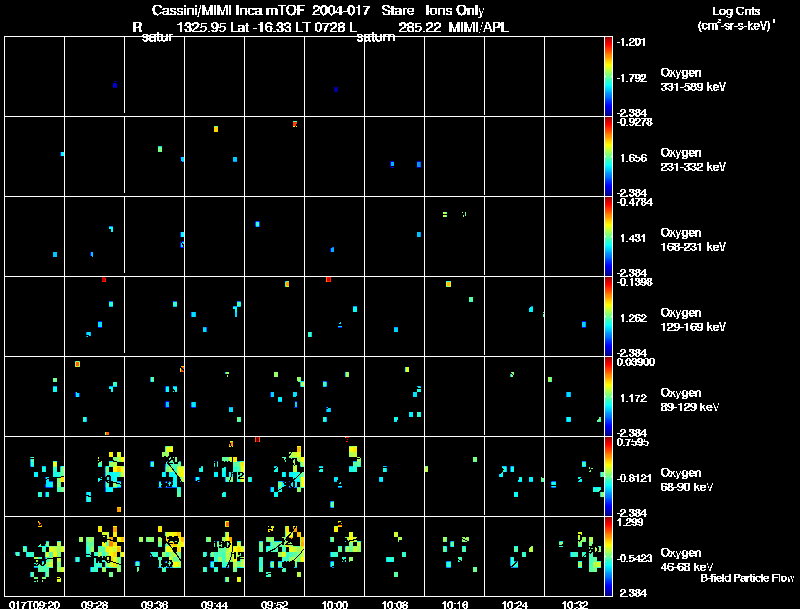This screenshot has height=609, width=800.
Task: Click the color bar beside Oxygen 231-332 keV
Action: pyautogui.click(x=608, y=156)
